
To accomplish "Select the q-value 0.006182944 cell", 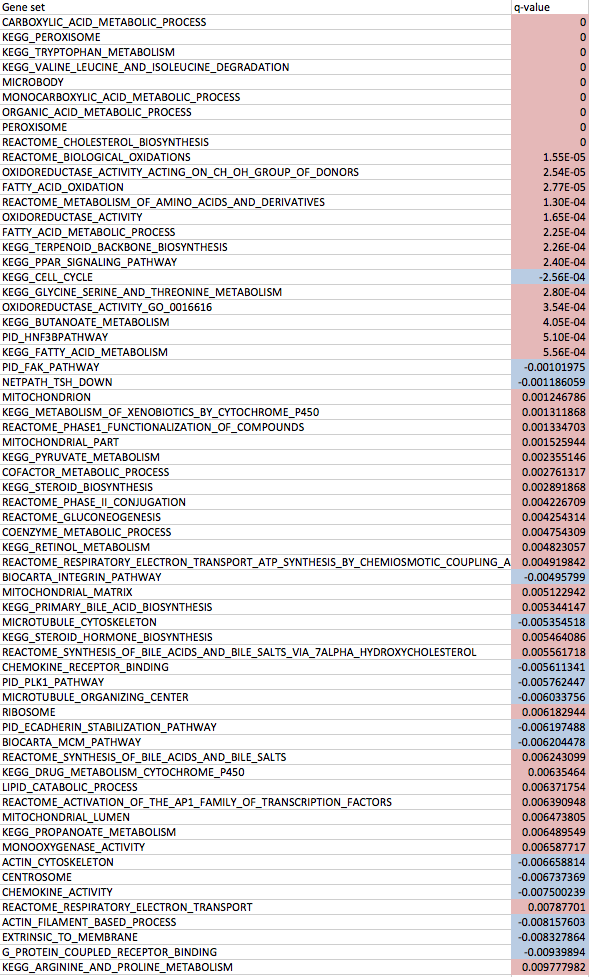I will tap(550, 712).
